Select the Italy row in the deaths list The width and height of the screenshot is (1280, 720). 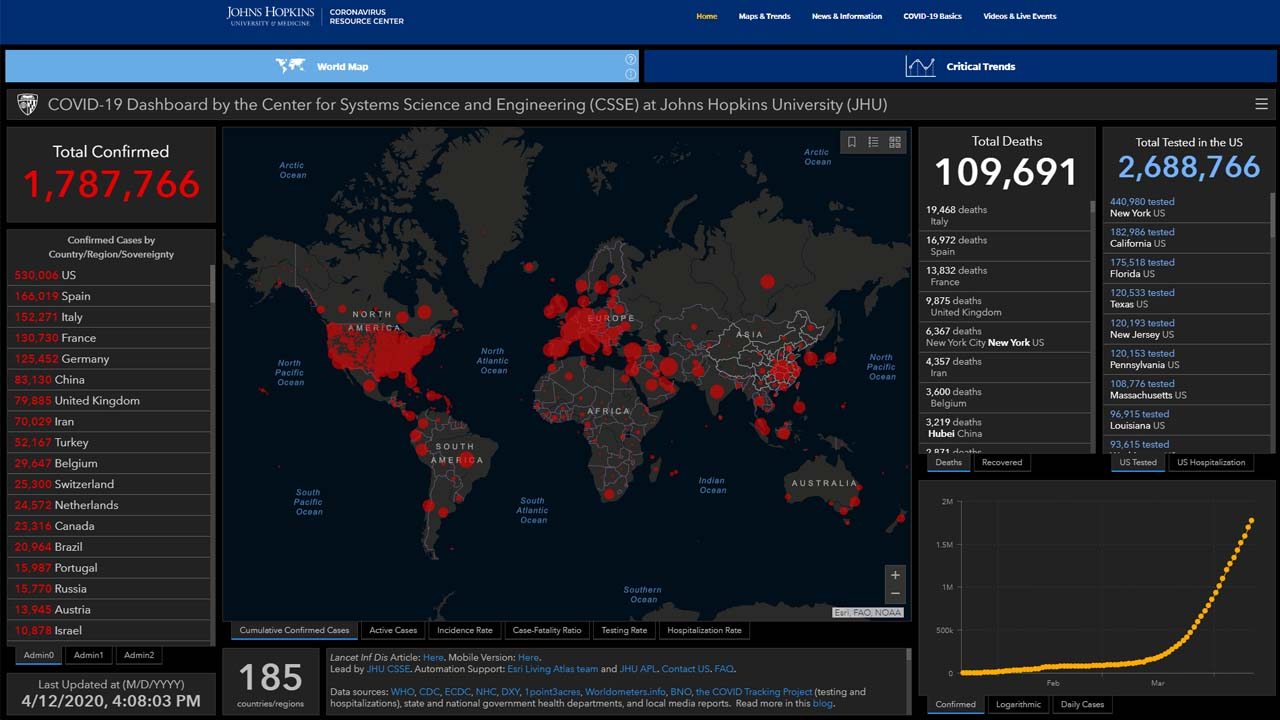pyautogui.click(x=1005, y=216)
